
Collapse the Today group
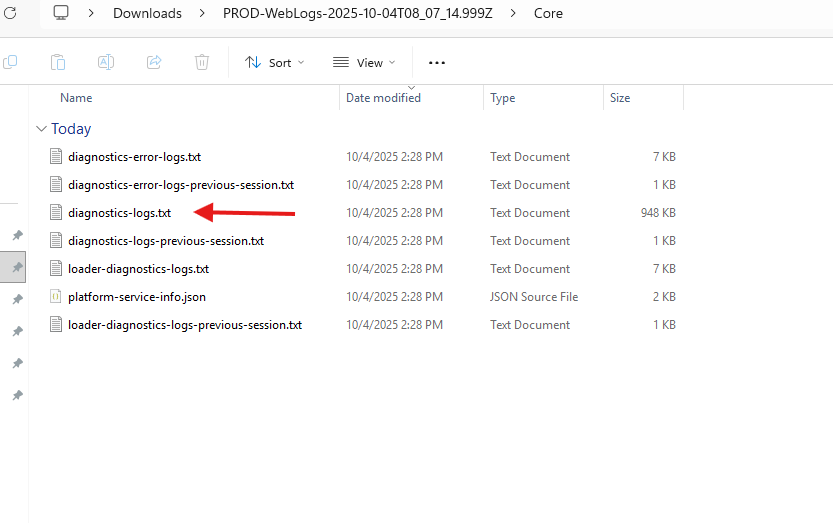click(x=41, y=129)
